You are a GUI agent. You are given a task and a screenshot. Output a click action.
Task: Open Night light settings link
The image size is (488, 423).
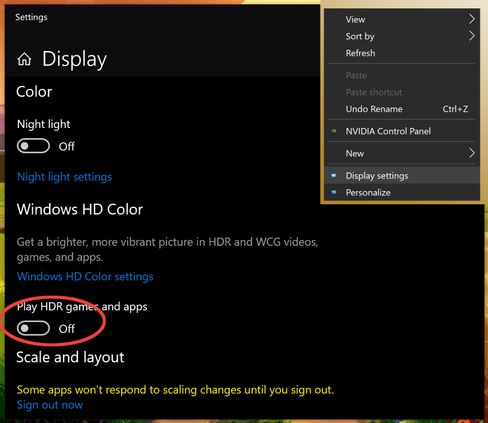click(64, 177)
